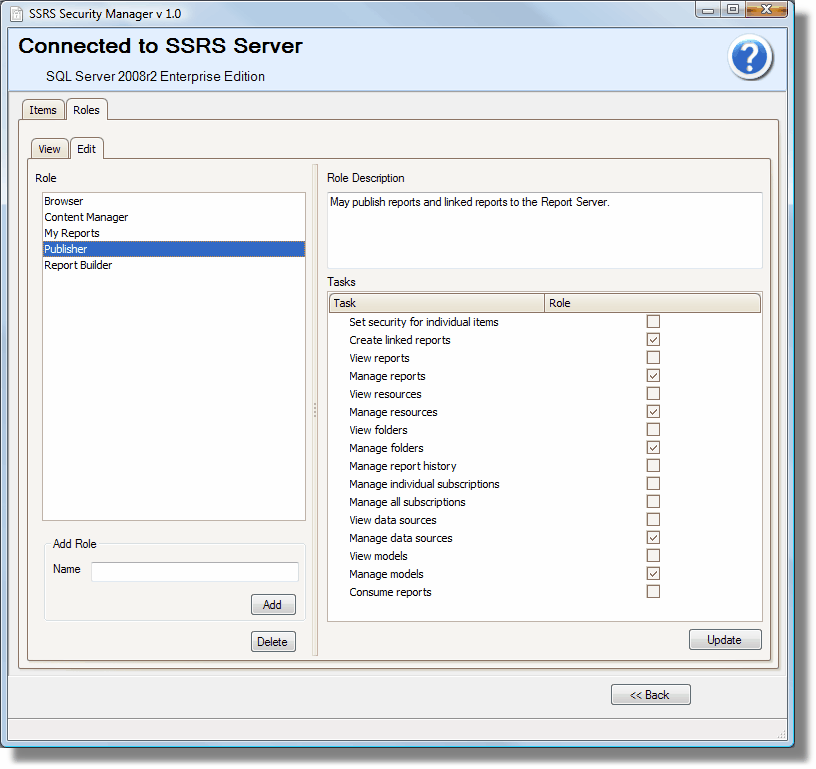Screen dimensions: 816x769
Task: Open the View sub-tab
Action: (49, 149)
